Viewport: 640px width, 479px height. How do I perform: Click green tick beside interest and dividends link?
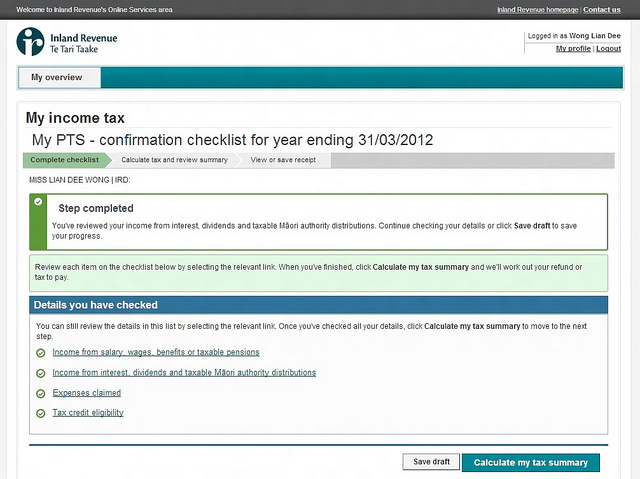click(x=41, y=373)
